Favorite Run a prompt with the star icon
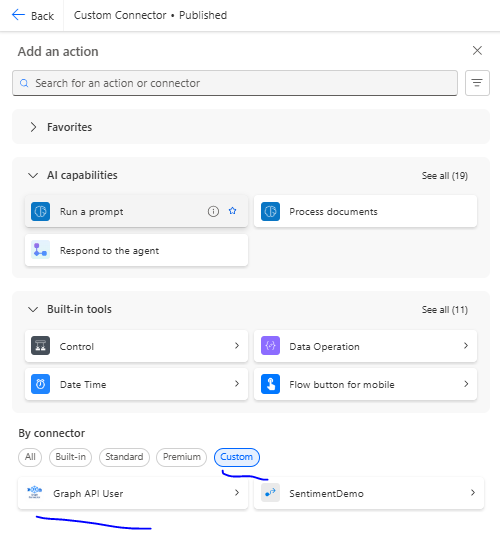This screenshot has height=559, width=500. (x=232, y=211)
